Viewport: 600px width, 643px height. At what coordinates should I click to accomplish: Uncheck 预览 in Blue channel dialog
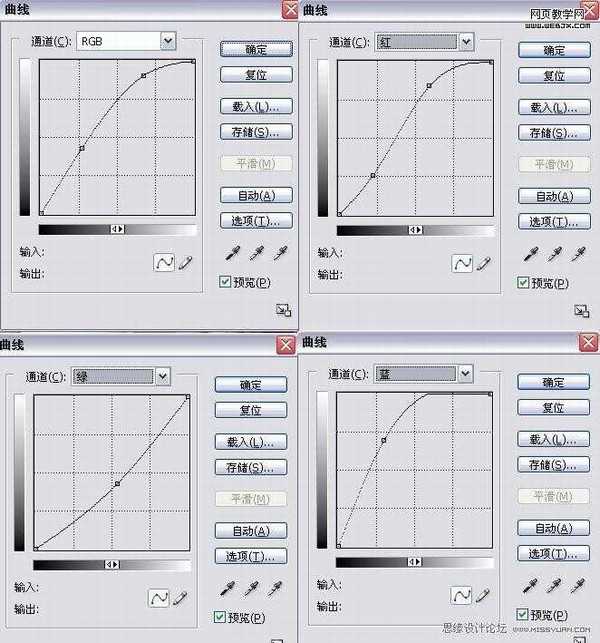pos(522,614)
